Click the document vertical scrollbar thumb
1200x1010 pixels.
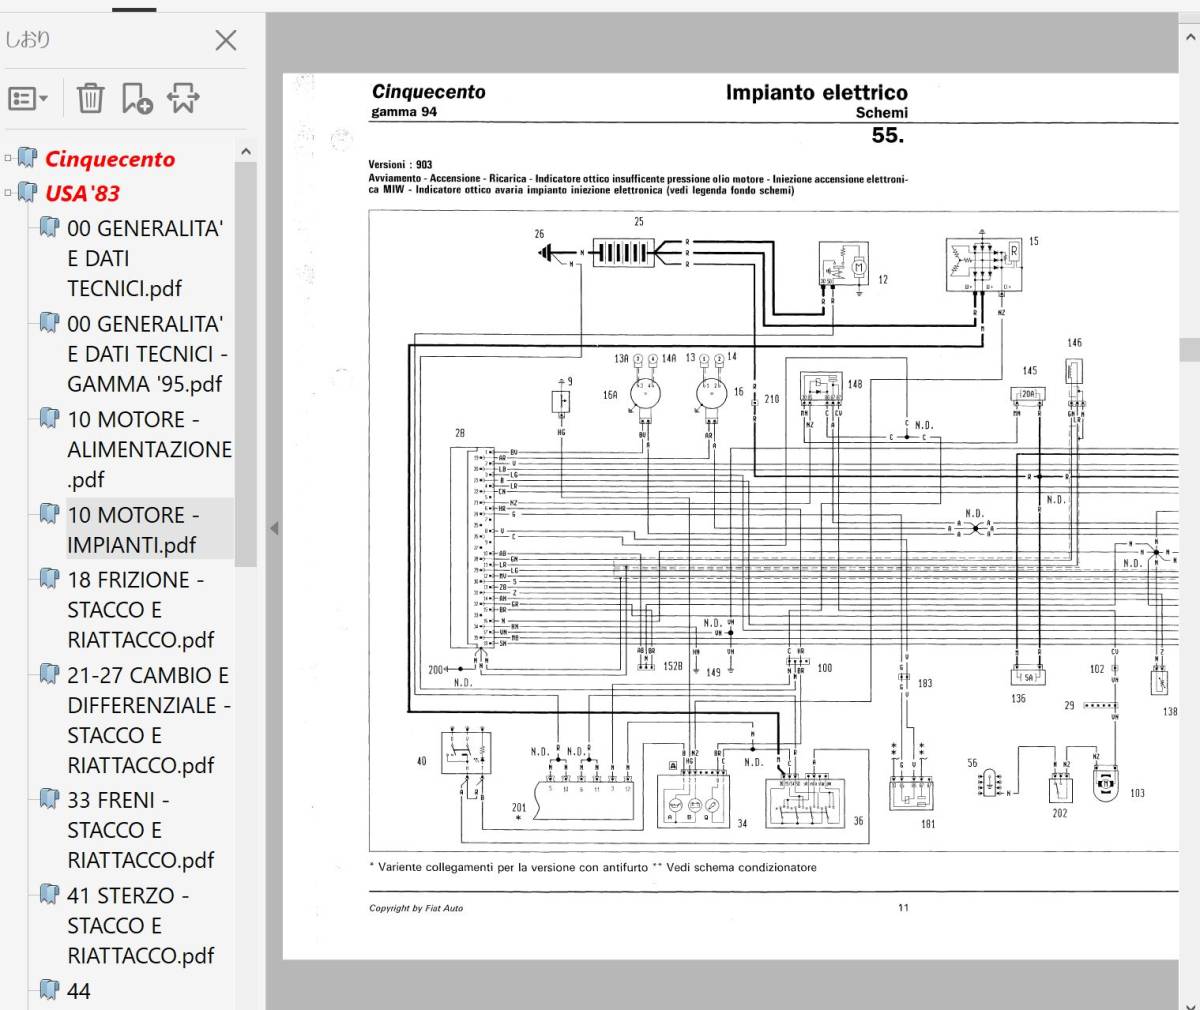(x=1190, y=350)
